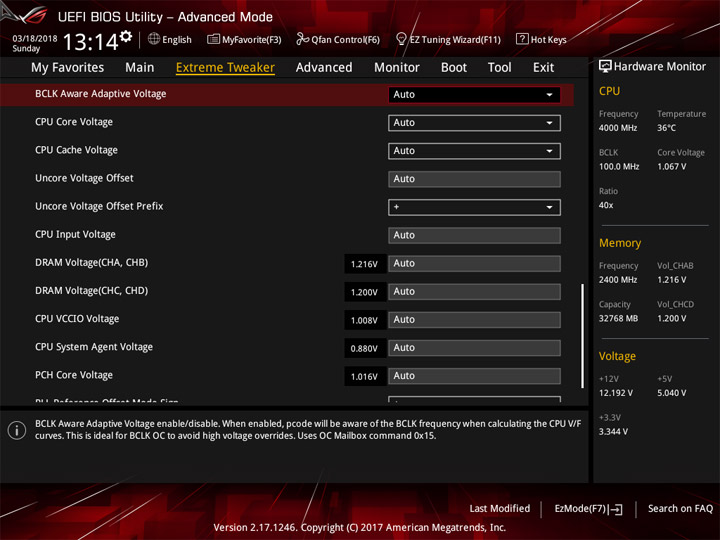This screenshot has width=720, height=540.
Task: Click Qfan Control(F6) label
Action: click(x=345, y=39)
